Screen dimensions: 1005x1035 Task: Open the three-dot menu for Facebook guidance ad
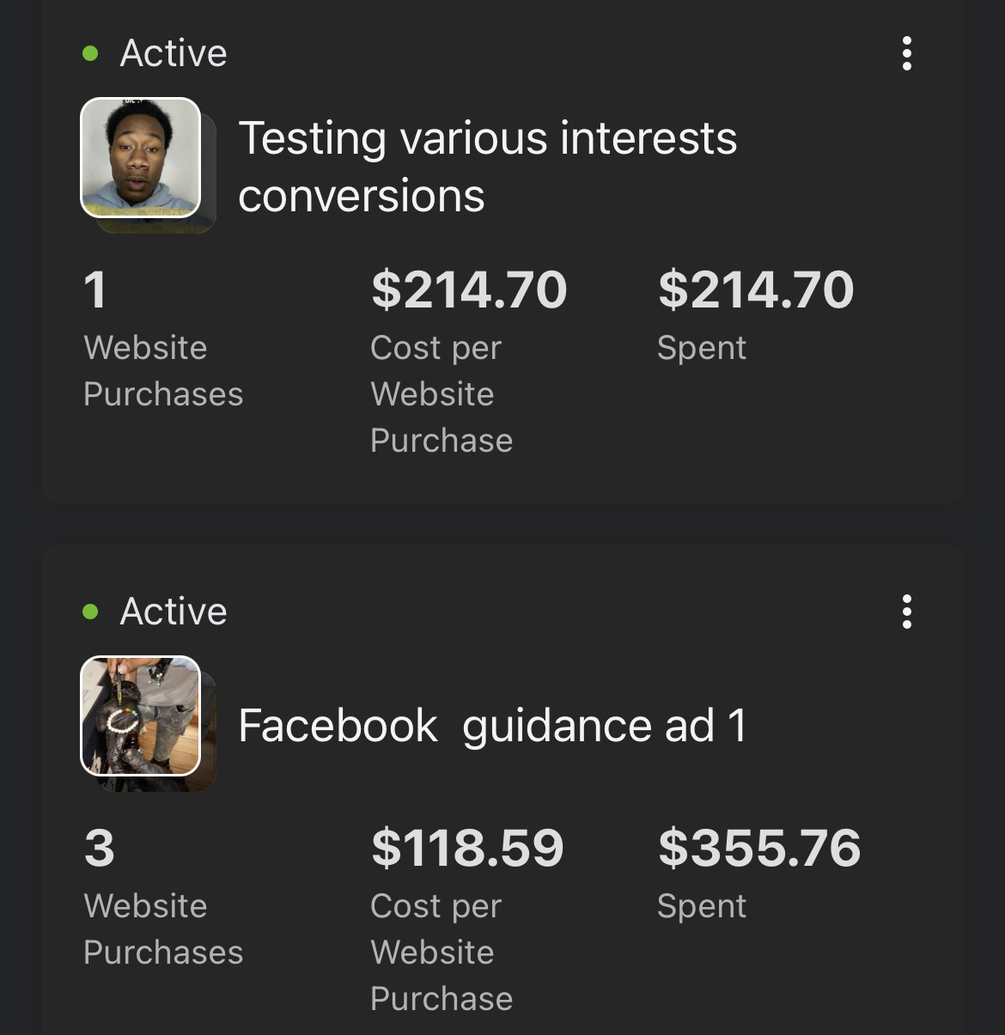tap(906, 611)
